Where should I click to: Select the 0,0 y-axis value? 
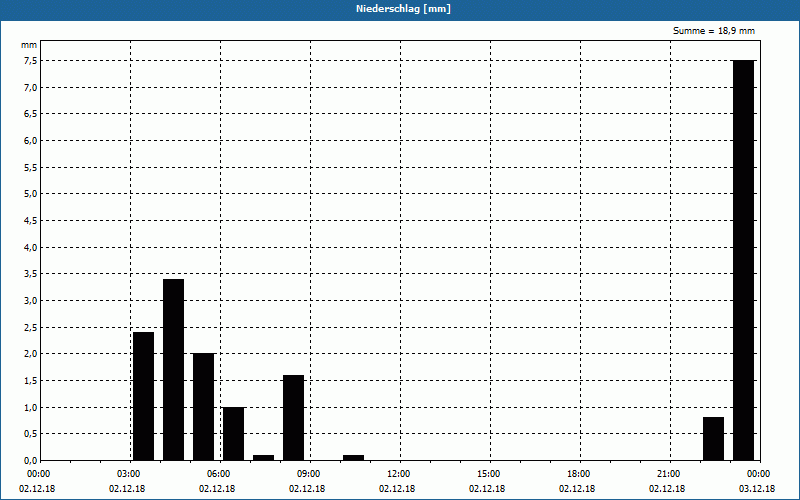click(30, 461)
